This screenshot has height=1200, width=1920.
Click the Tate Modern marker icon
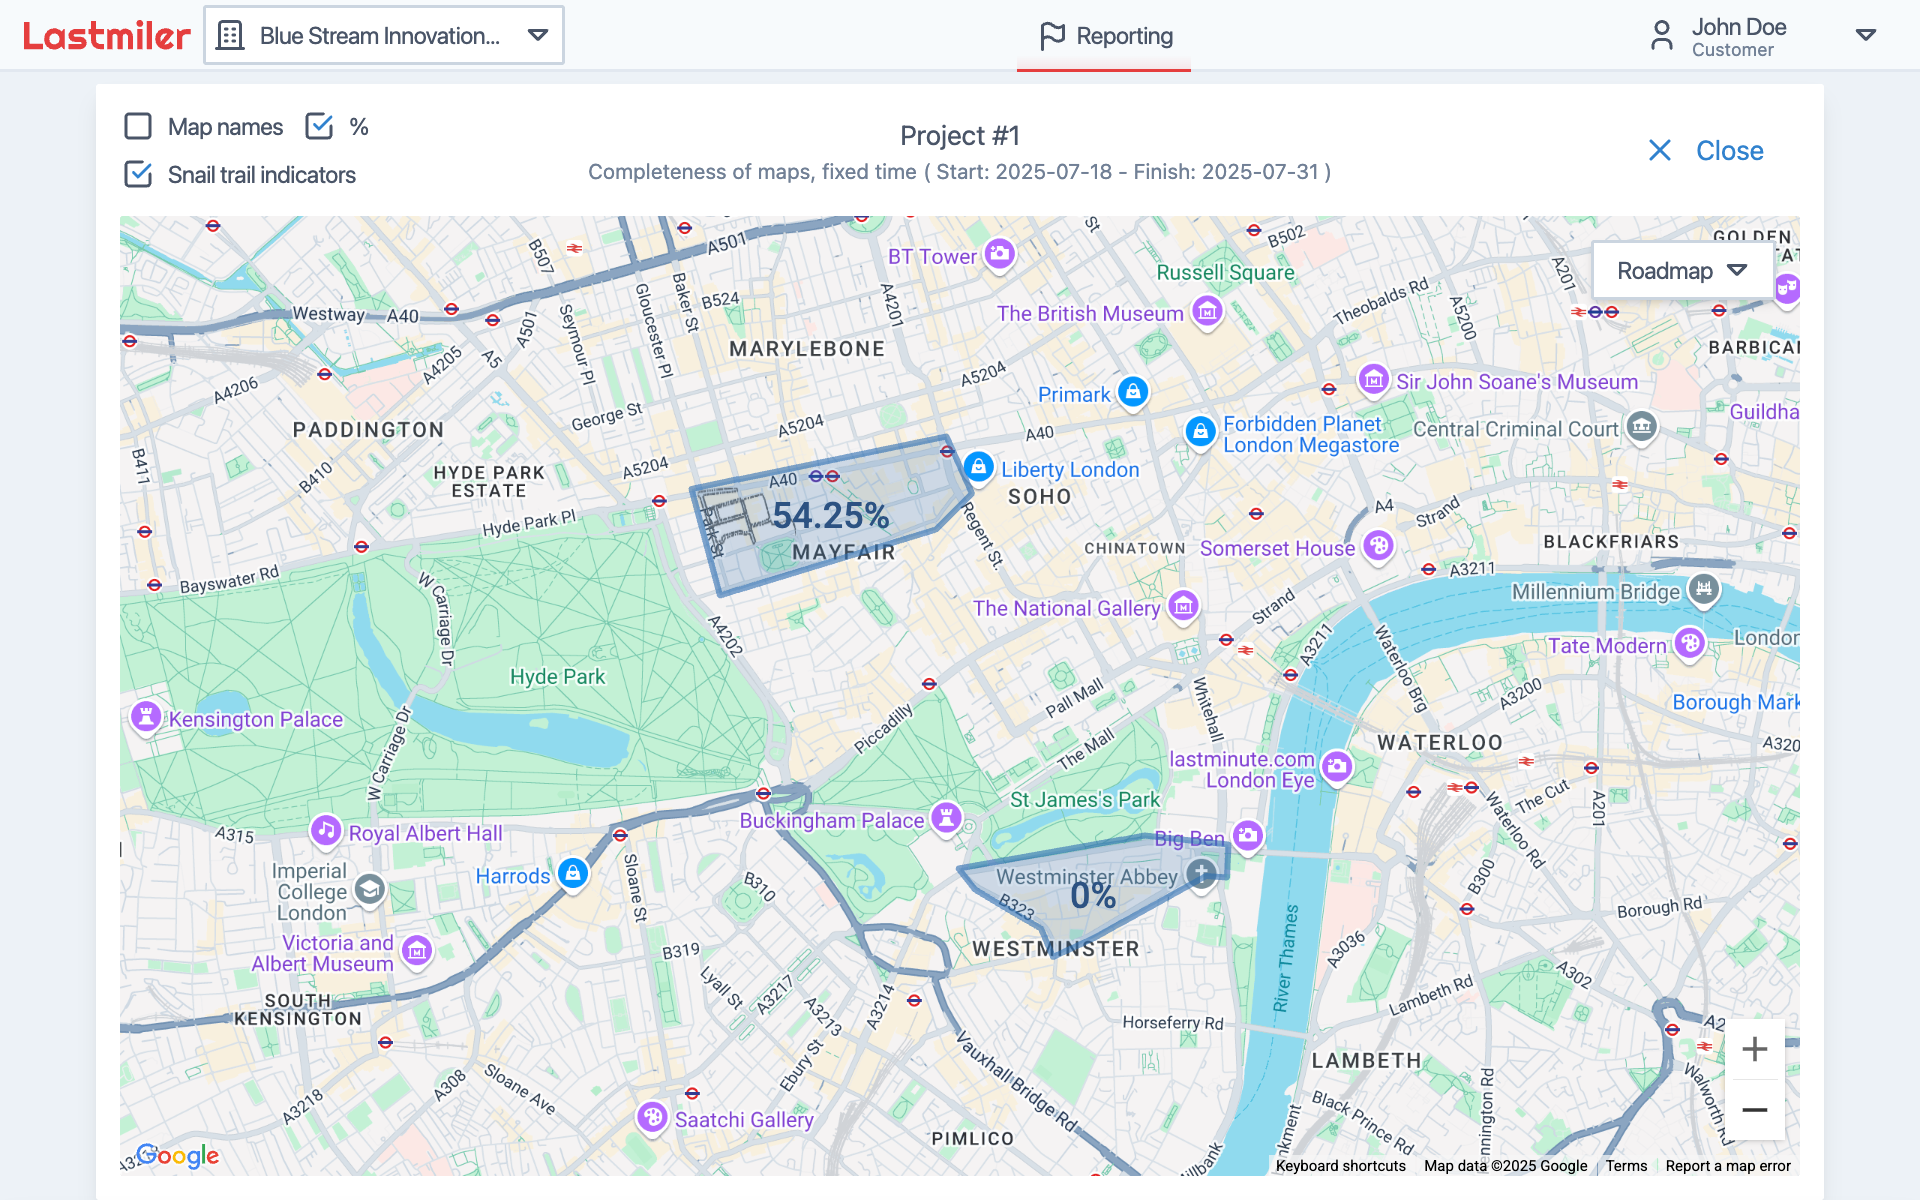pos(1689,642)
